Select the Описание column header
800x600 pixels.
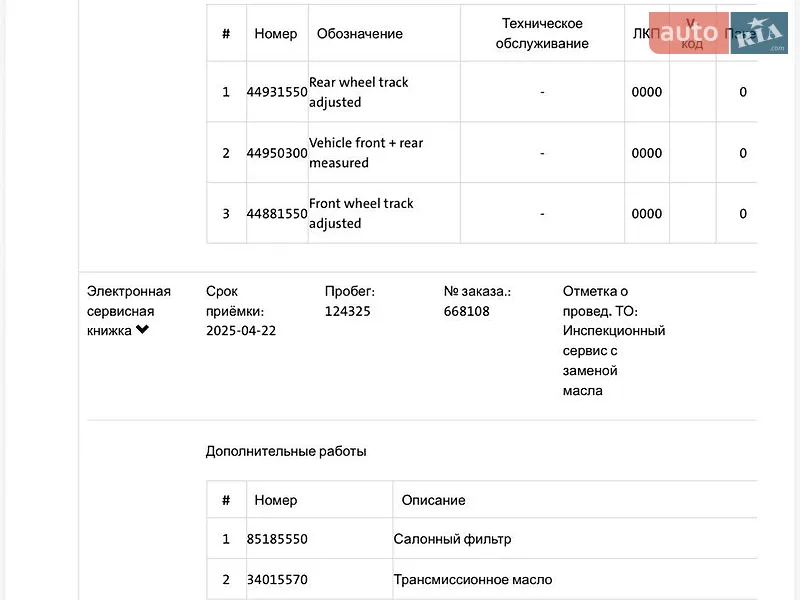(433, 500)
